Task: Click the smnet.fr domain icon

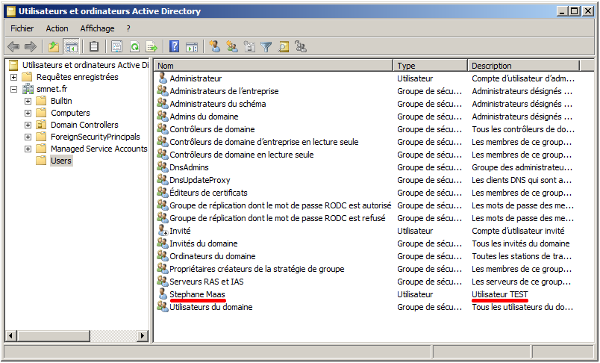Action: pos(28,89)
